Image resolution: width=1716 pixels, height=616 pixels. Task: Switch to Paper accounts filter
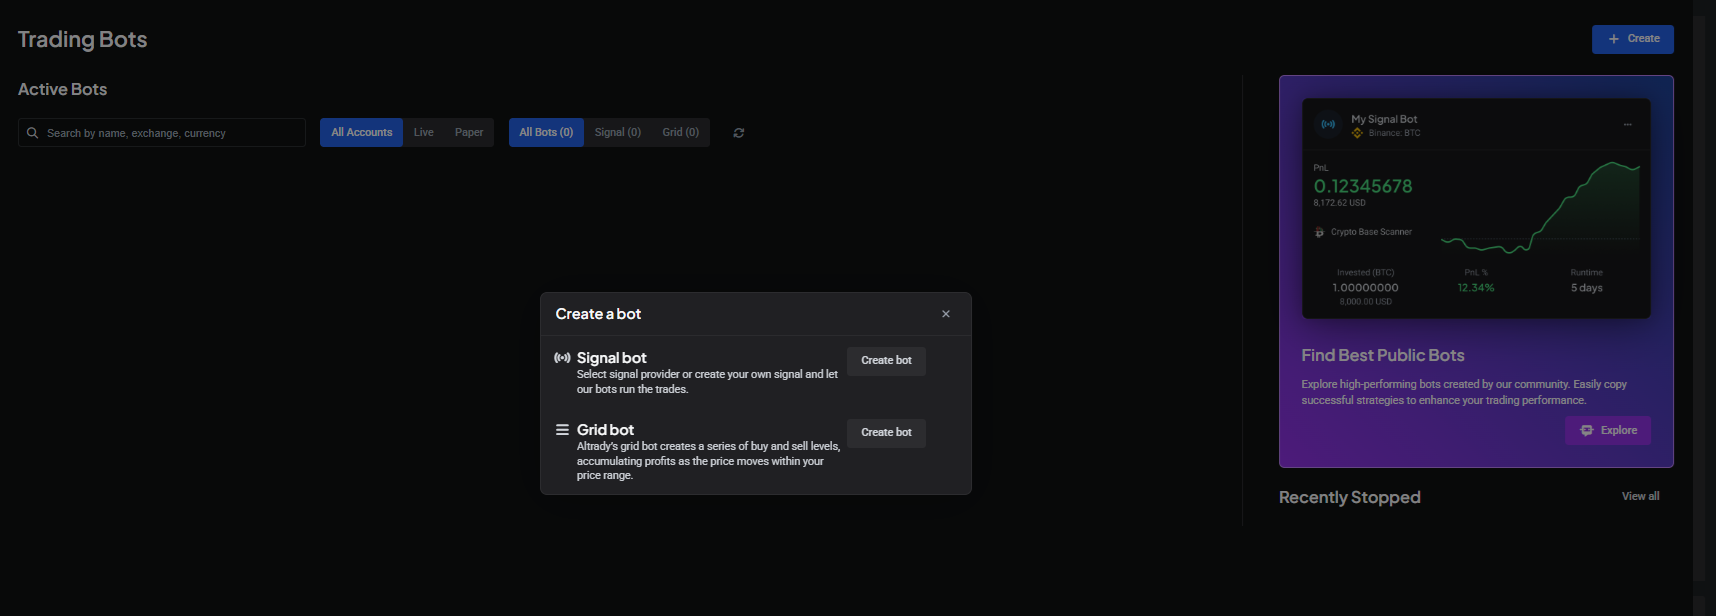click(469, 133)
